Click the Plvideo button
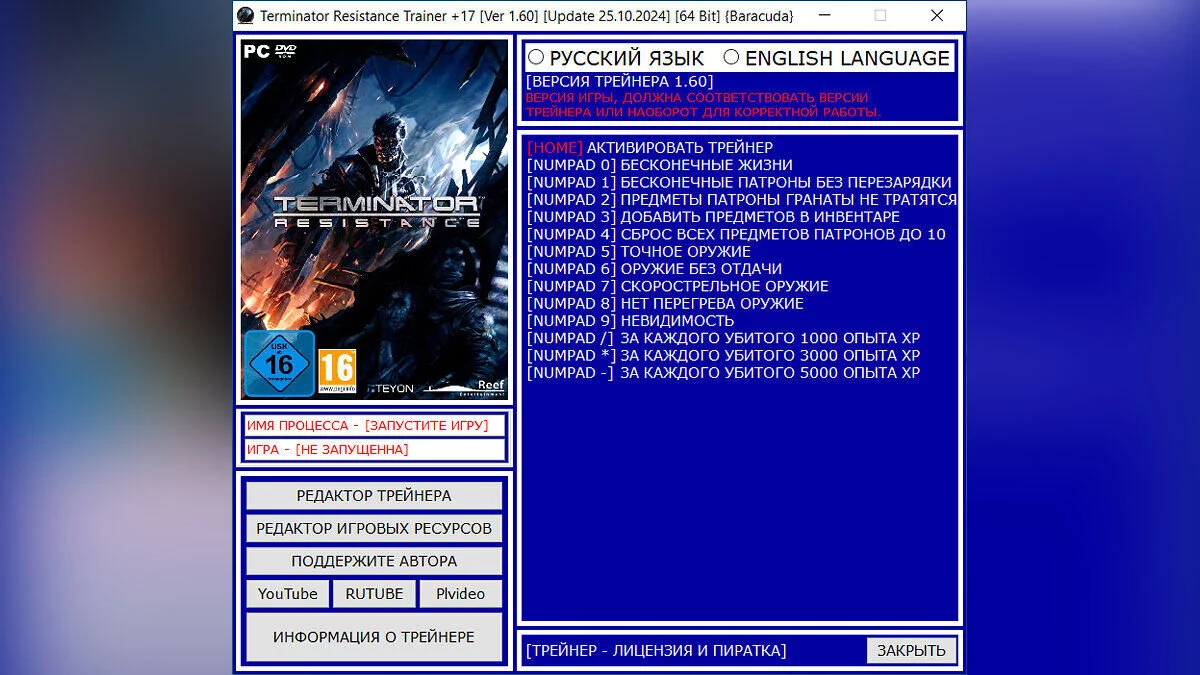 tap(460, 593)
